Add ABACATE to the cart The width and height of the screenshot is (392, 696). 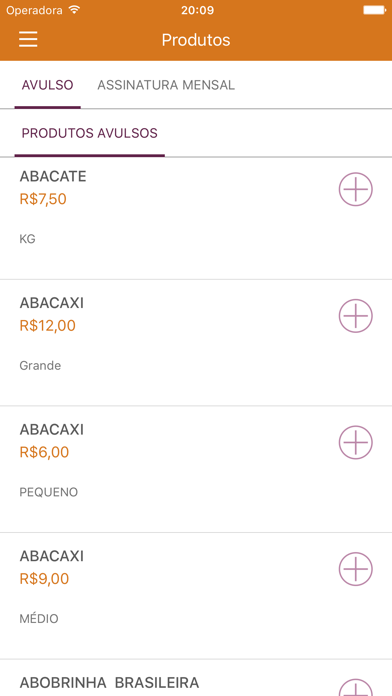point(356,190)
